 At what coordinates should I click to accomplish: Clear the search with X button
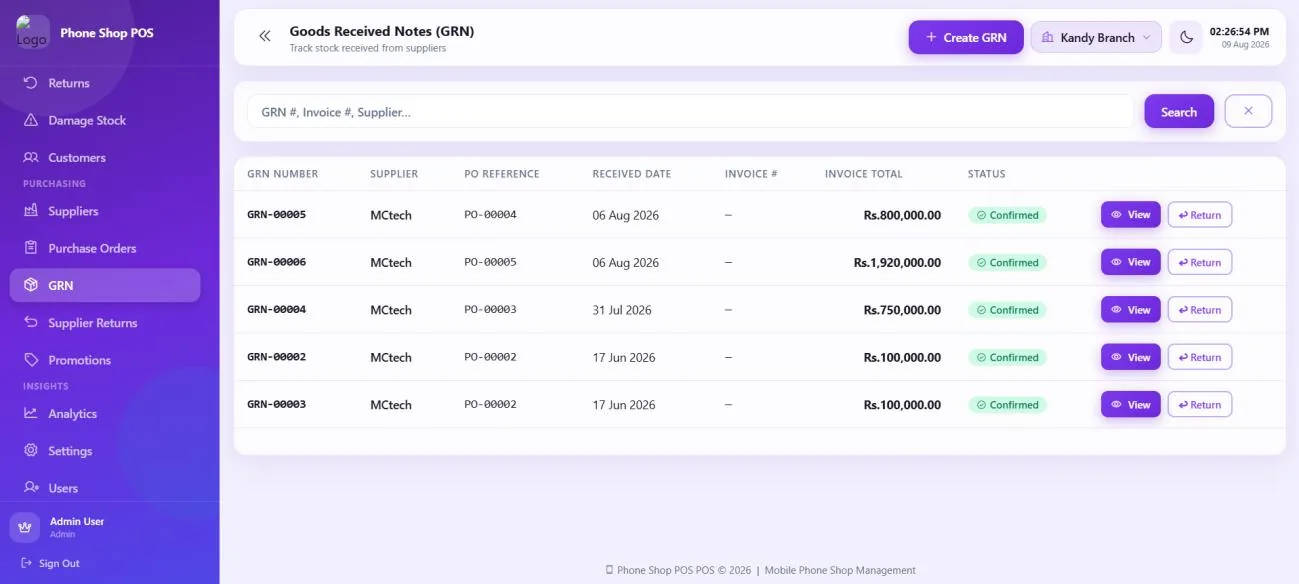(1248, 111)
